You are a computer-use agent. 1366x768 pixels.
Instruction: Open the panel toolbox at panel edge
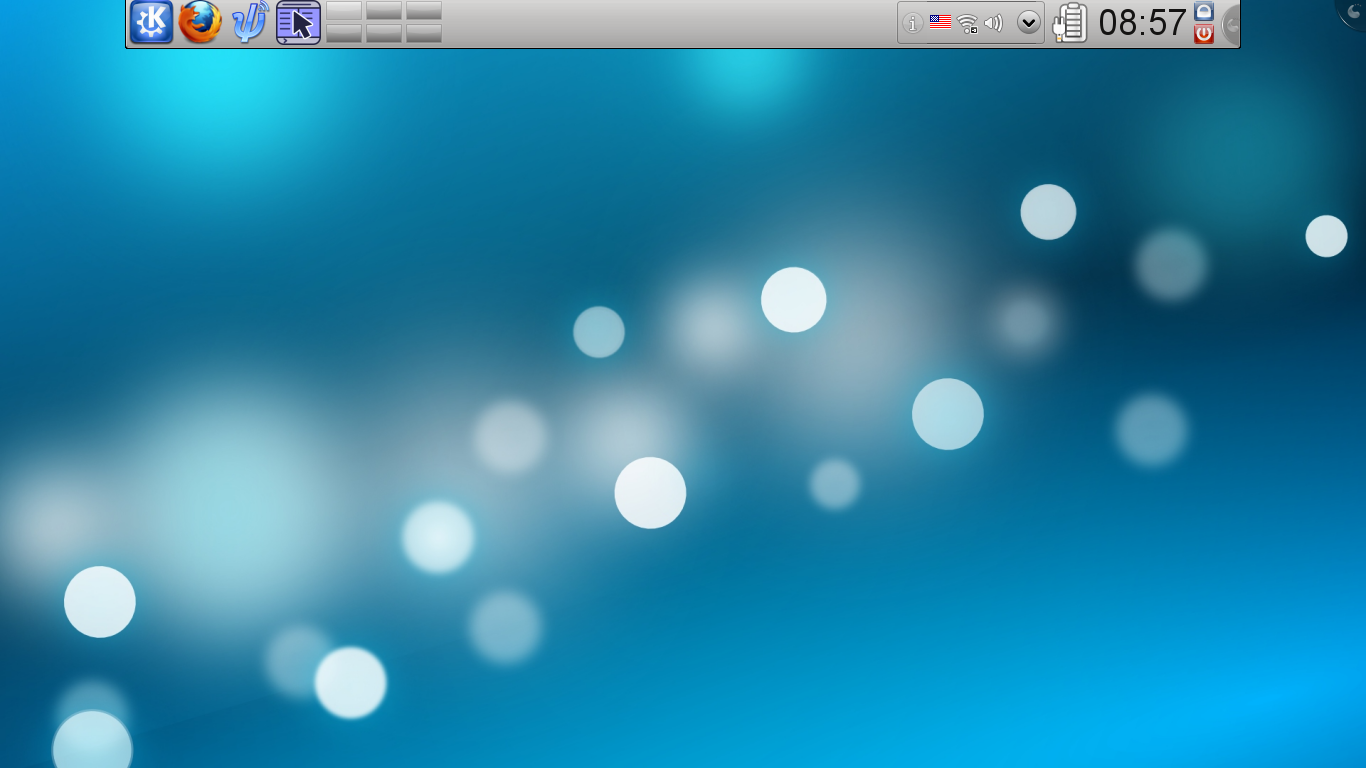(1231, 24)
